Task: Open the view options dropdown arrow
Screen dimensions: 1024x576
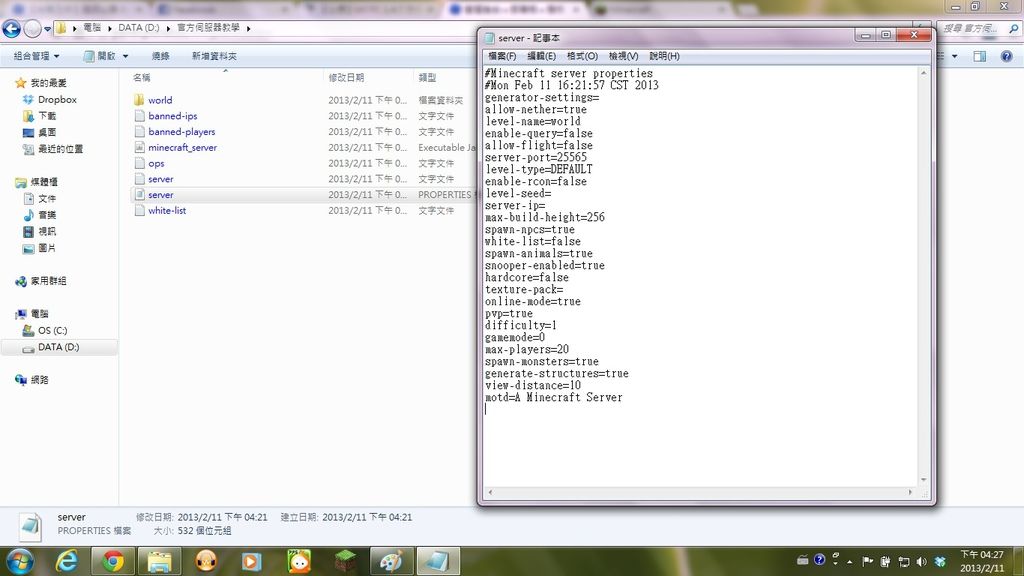Action: (x=954, y=57)
